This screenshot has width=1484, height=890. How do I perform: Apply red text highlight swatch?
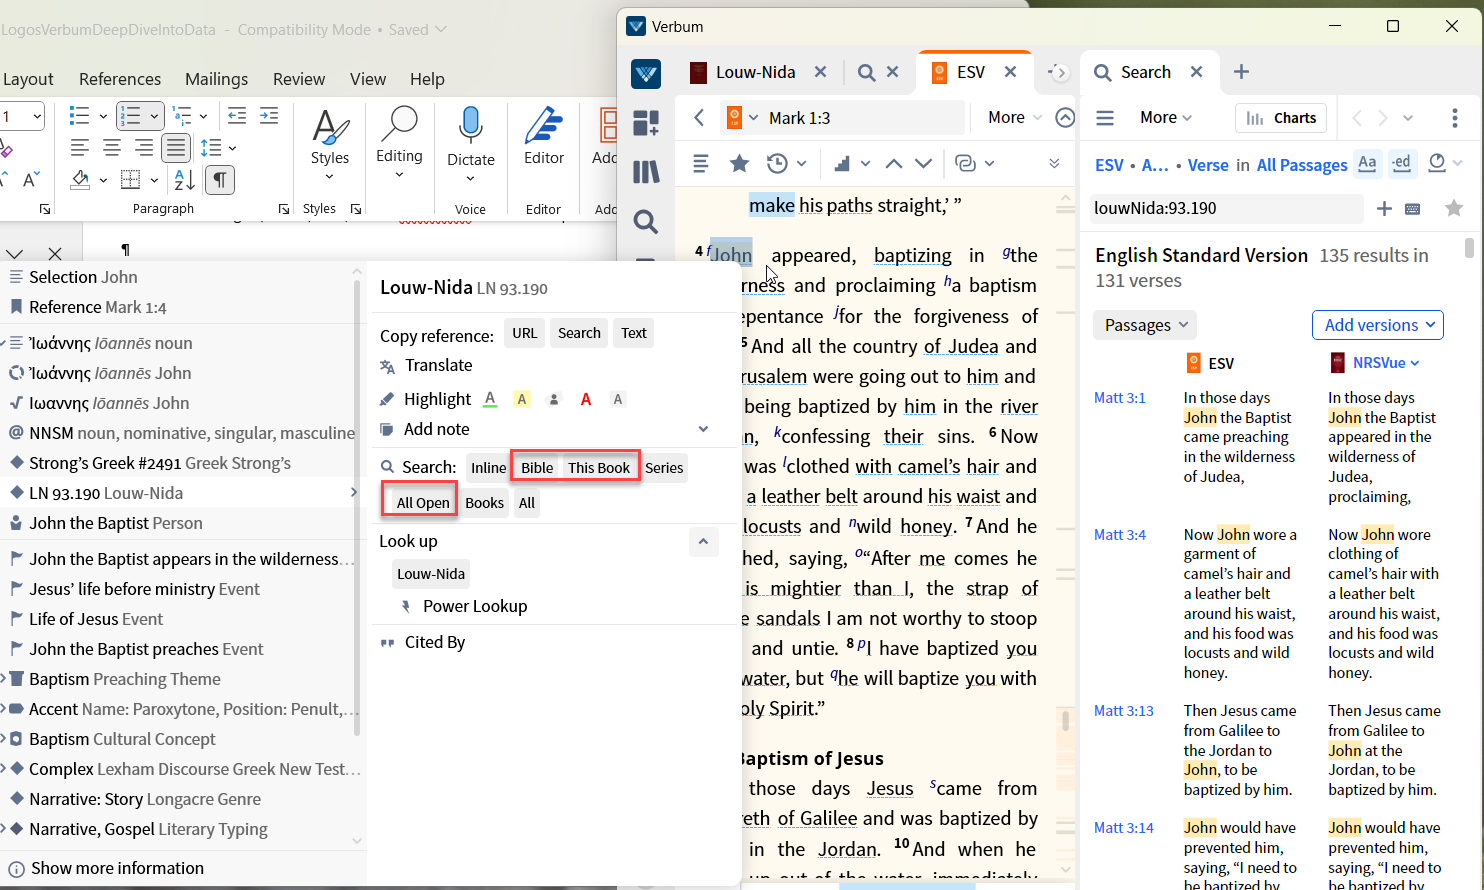586,399
